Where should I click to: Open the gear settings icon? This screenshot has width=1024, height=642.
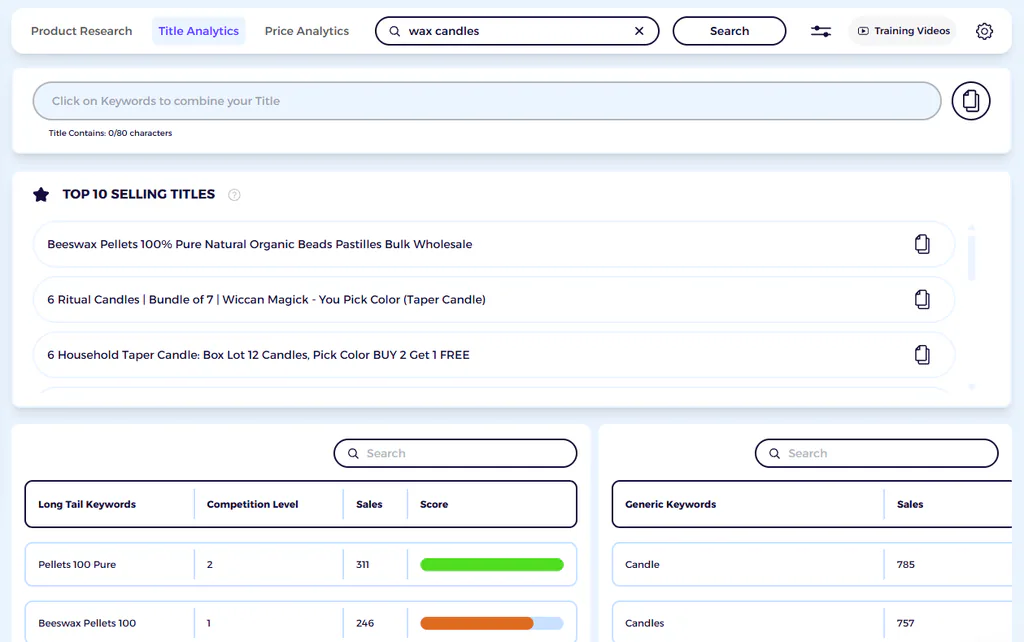click(x=984, y=31)
